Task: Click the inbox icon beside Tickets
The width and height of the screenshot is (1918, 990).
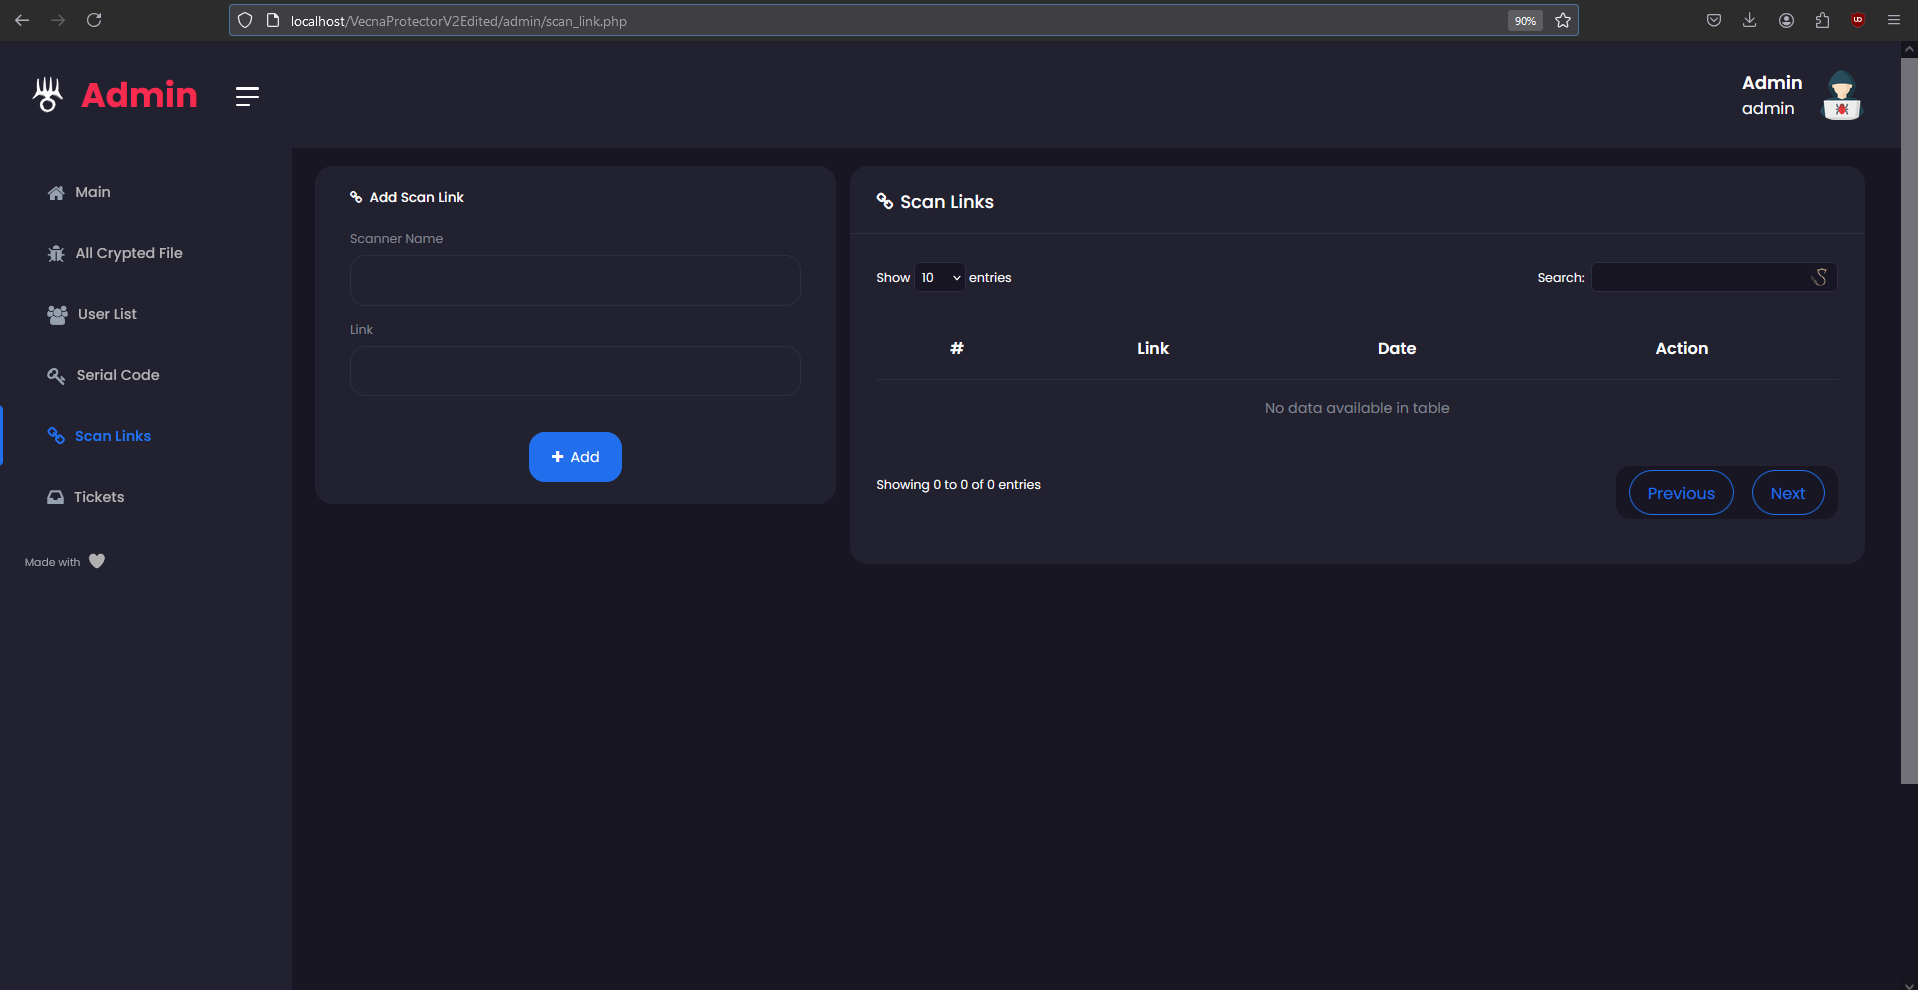Action: coord(55,497)
